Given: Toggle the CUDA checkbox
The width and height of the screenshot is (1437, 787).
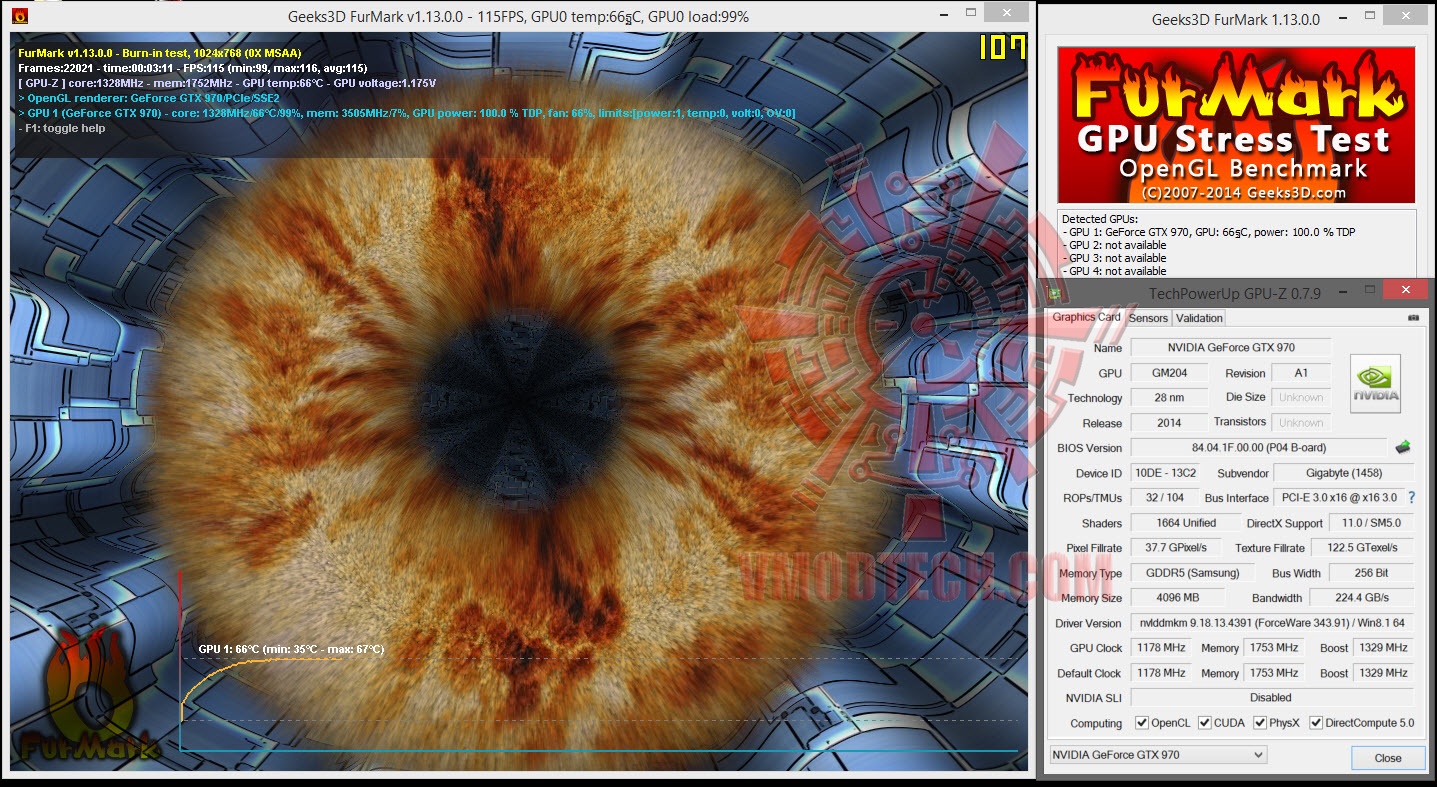Looking at the screenshot, I should 1205,723.
